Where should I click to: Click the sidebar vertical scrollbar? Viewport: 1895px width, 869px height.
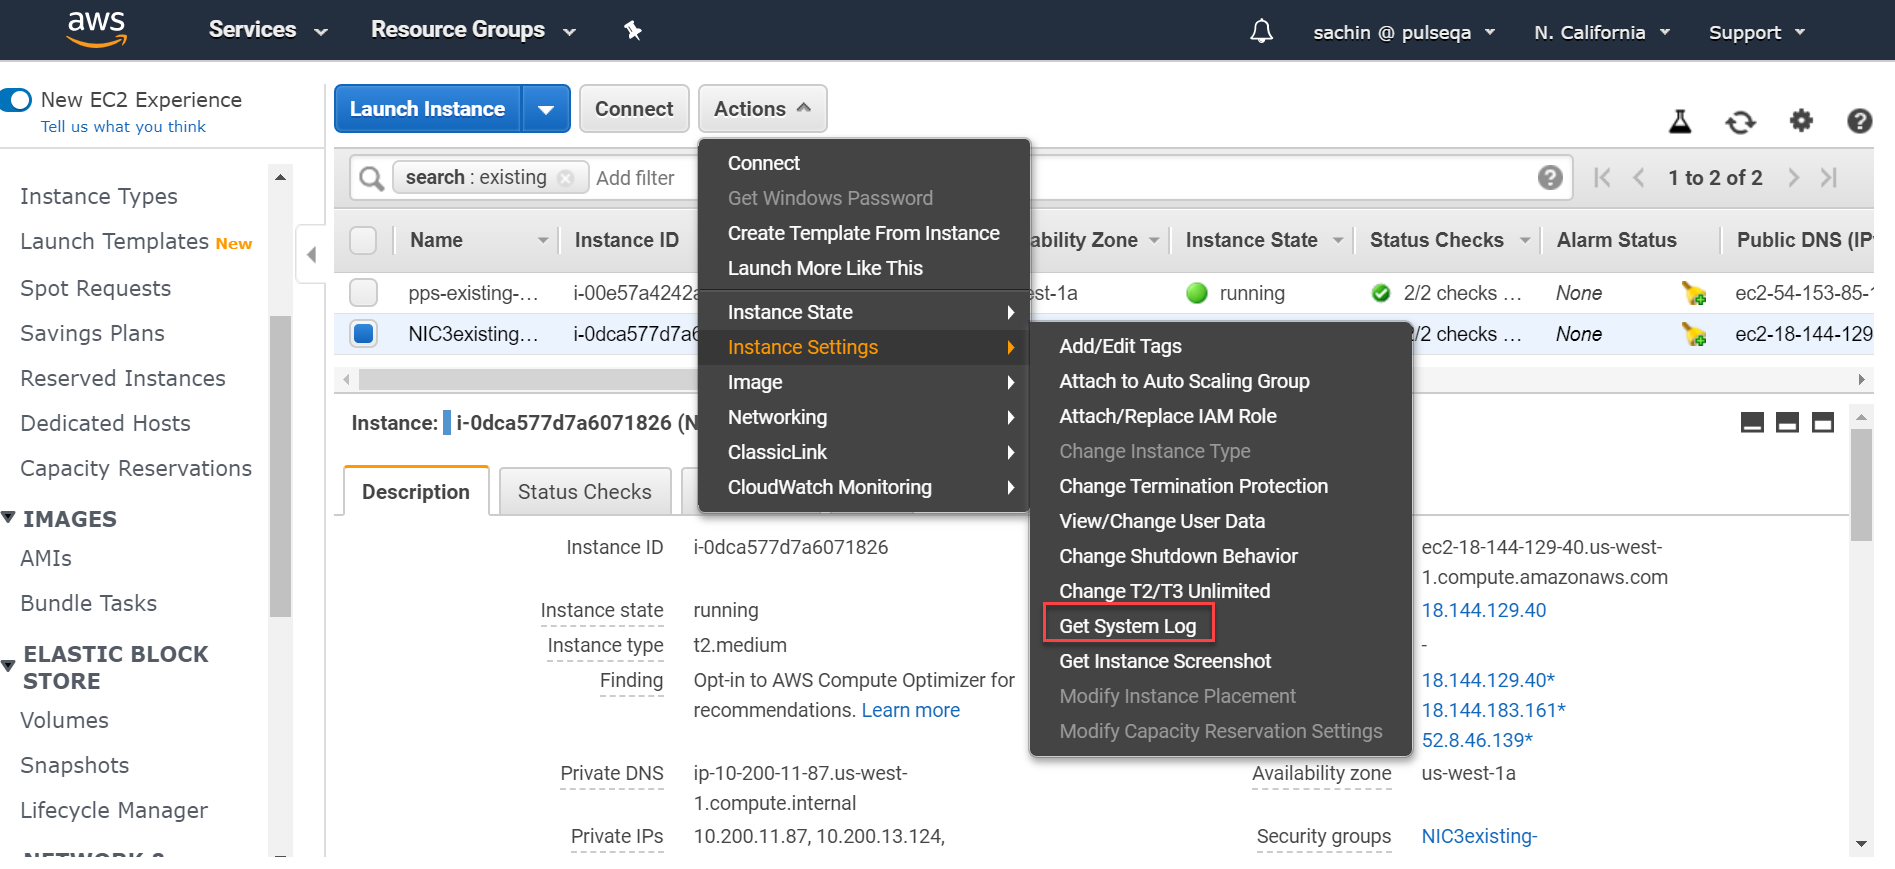tap(280, 465)
